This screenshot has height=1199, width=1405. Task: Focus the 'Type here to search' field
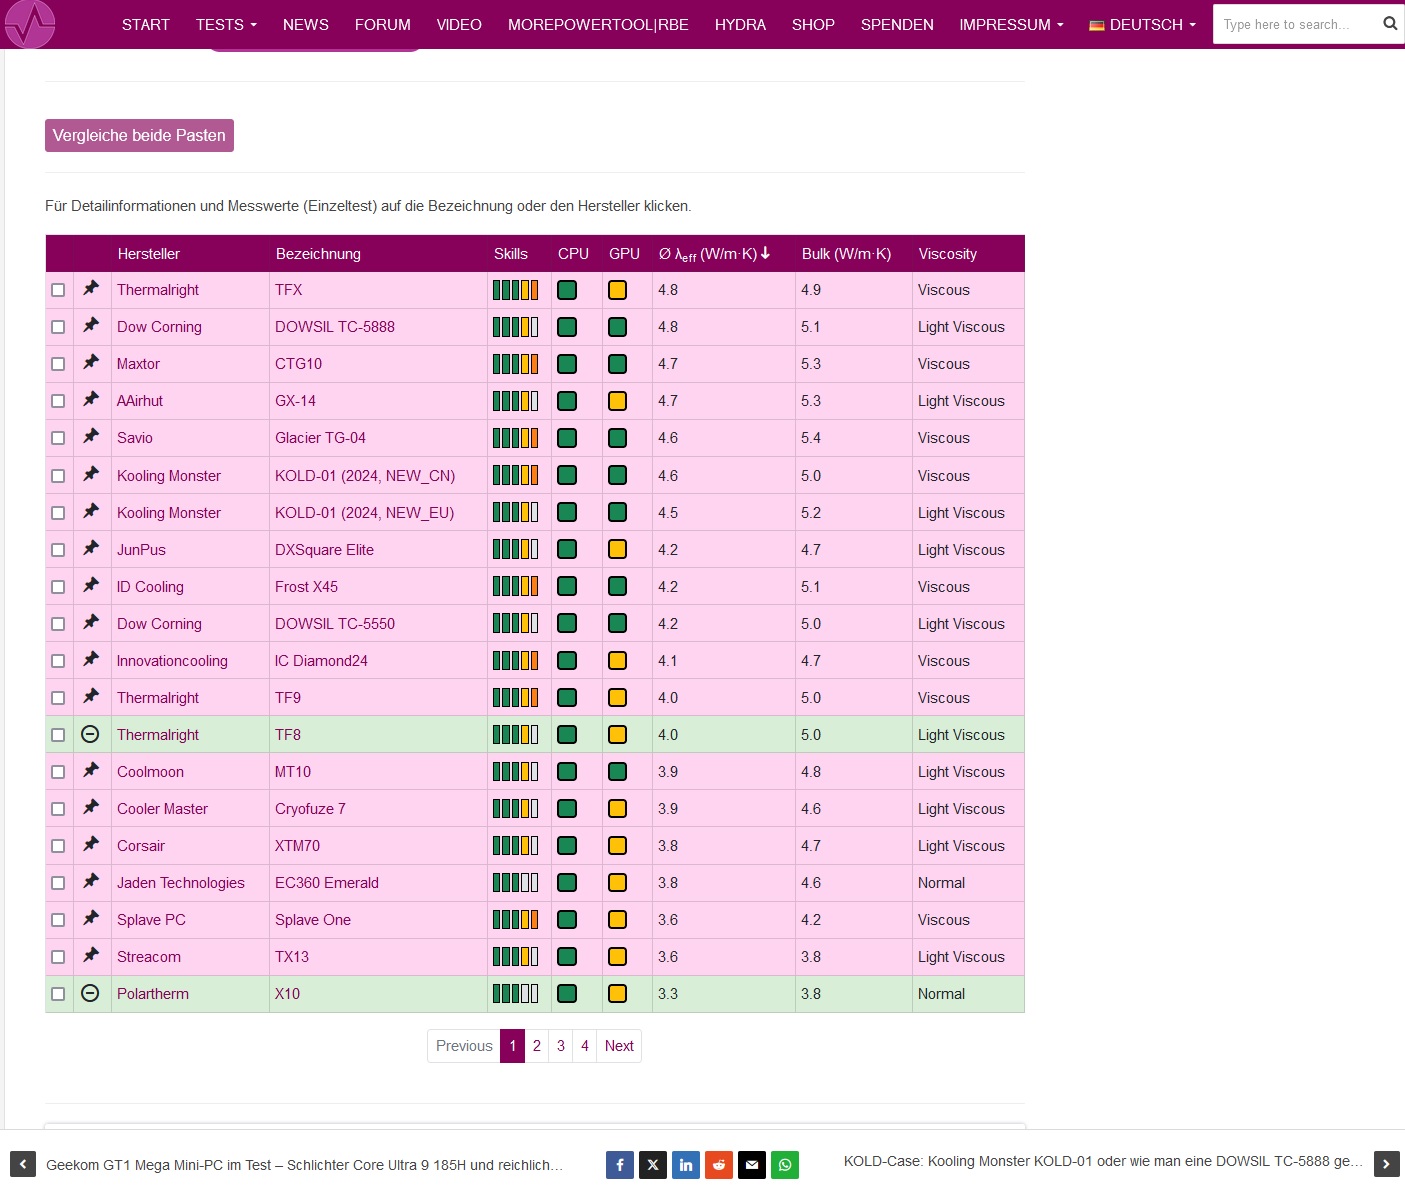[x=1295, y=24]
